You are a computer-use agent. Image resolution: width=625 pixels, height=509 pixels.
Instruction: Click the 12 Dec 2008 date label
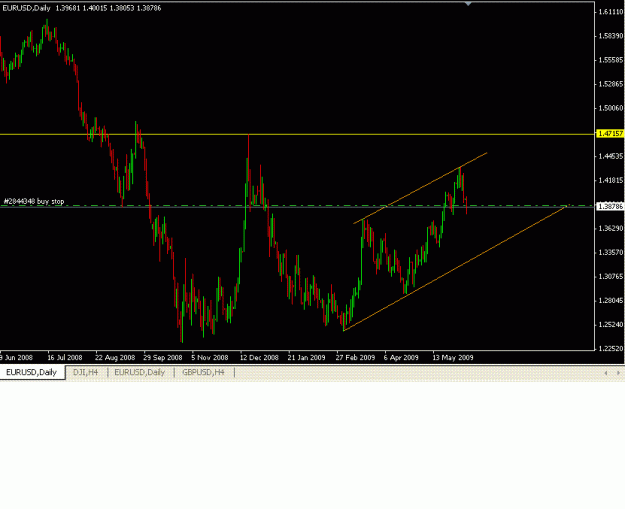[259, 358]
